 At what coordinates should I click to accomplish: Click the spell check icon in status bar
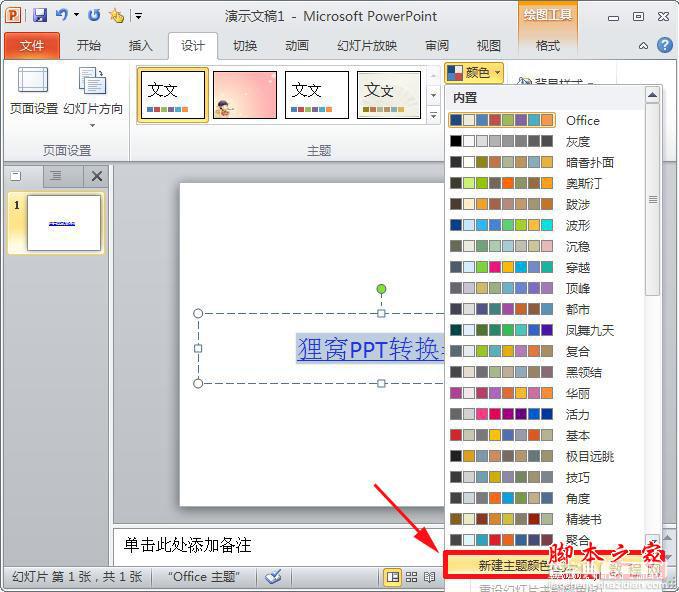coord(273,577)
